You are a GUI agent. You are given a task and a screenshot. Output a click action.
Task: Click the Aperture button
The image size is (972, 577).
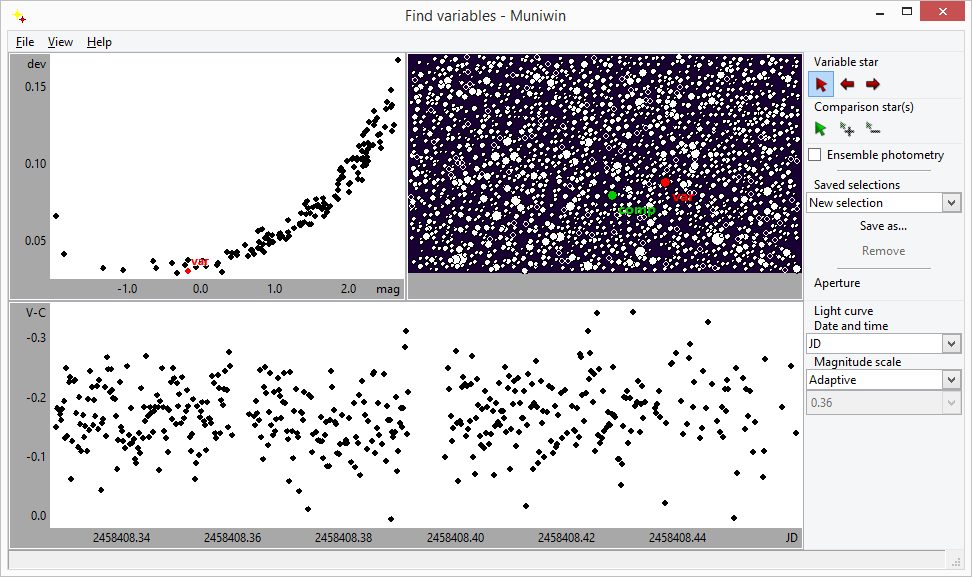coord(837,283)
